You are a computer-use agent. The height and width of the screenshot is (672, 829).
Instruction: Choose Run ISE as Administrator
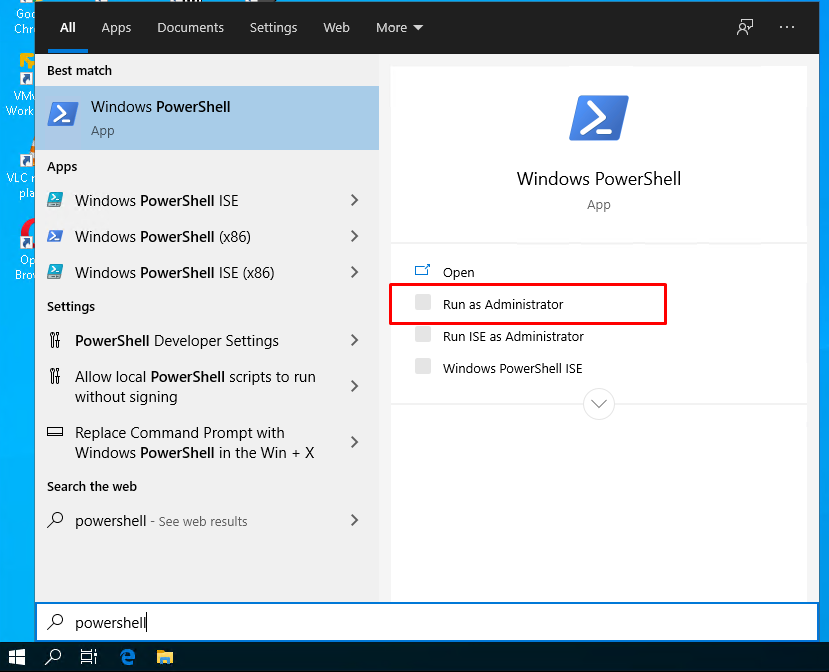[x=513, y=336]
